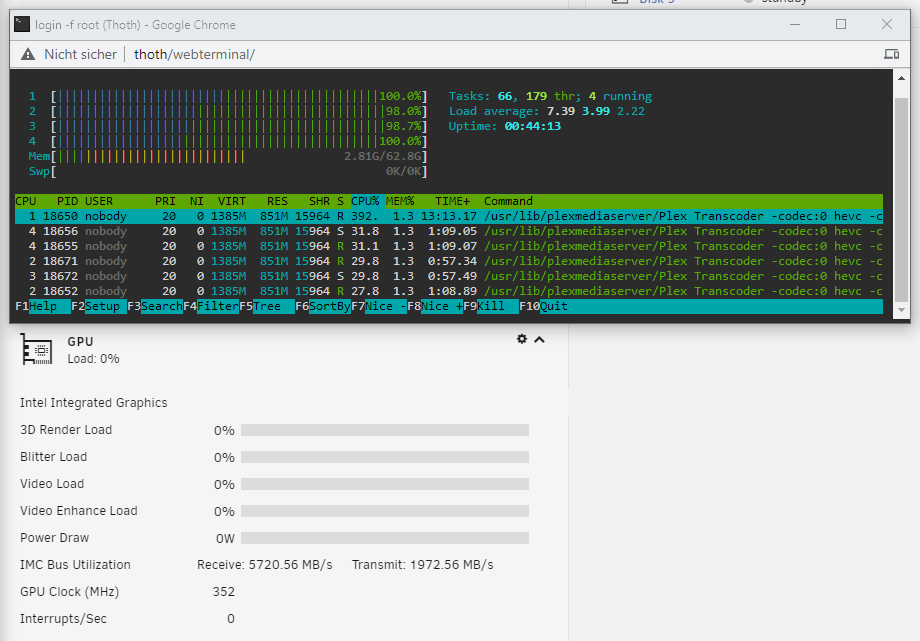920x641 pixels.
Task: Click the terminal window icon in title bar
Action: click(22, 24)
